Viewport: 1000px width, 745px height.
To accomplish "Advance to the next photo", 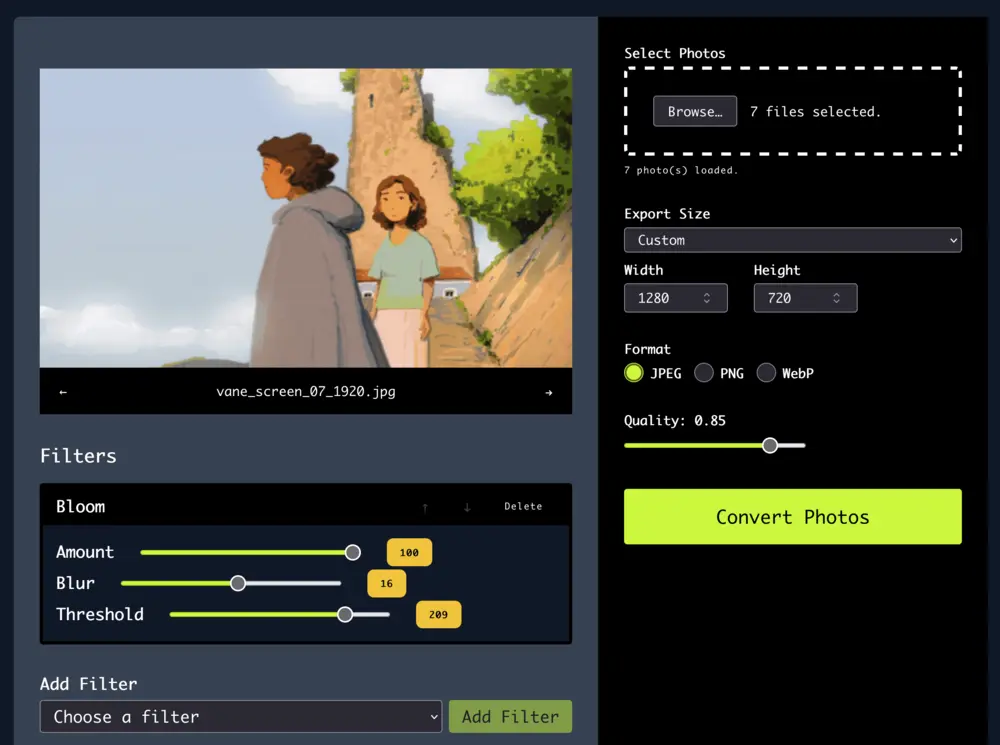I will coord(548,391).
